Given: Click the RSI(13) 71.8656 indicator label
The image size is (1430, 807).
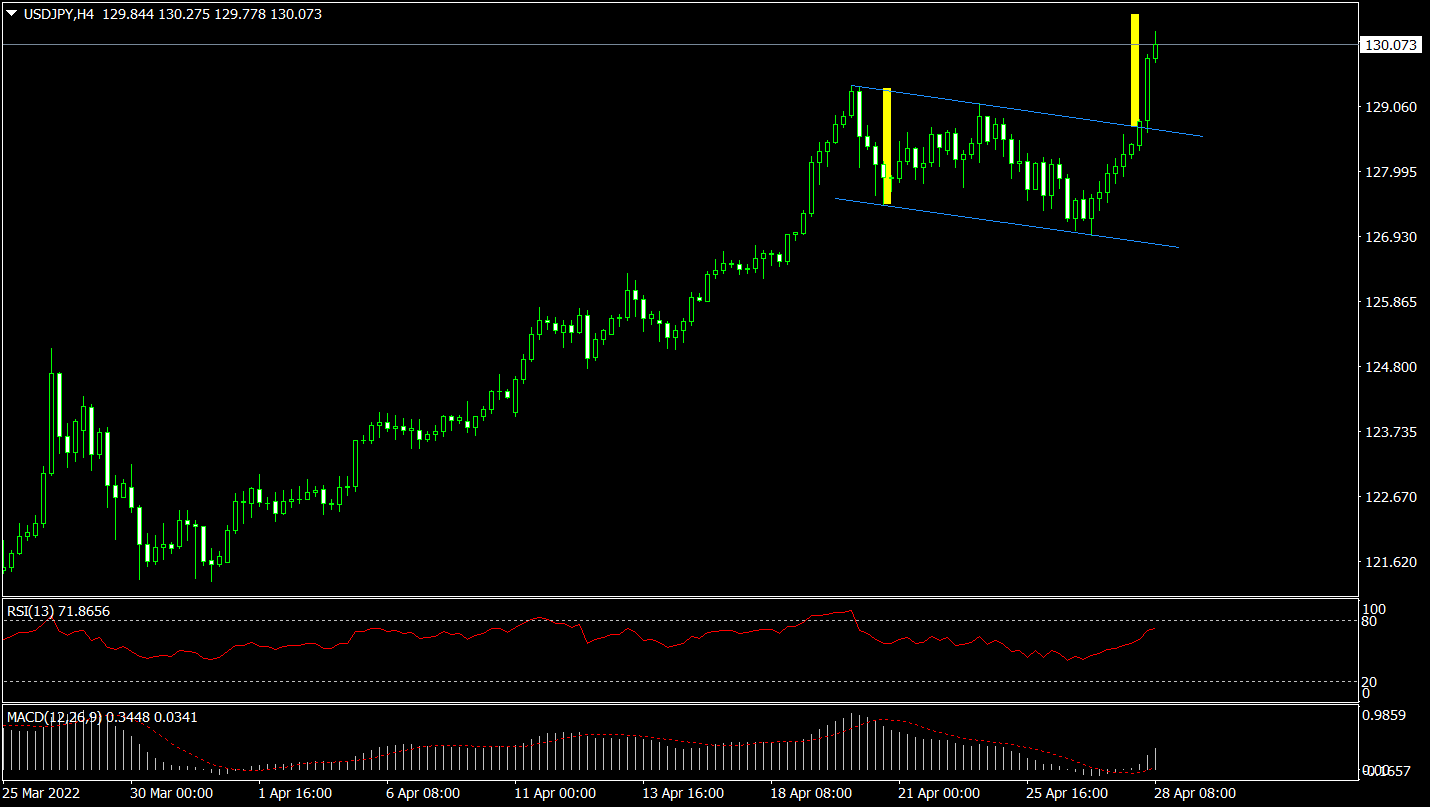Looking at the screenshot, I should pos(58,611).
